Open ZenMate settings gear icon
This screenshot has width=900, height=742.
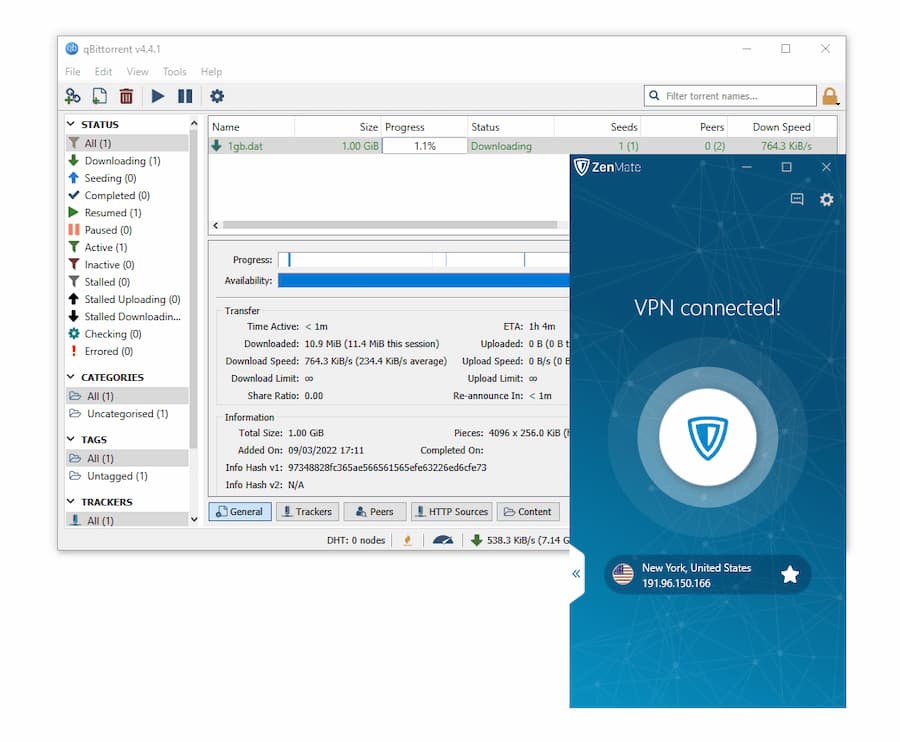827,199
